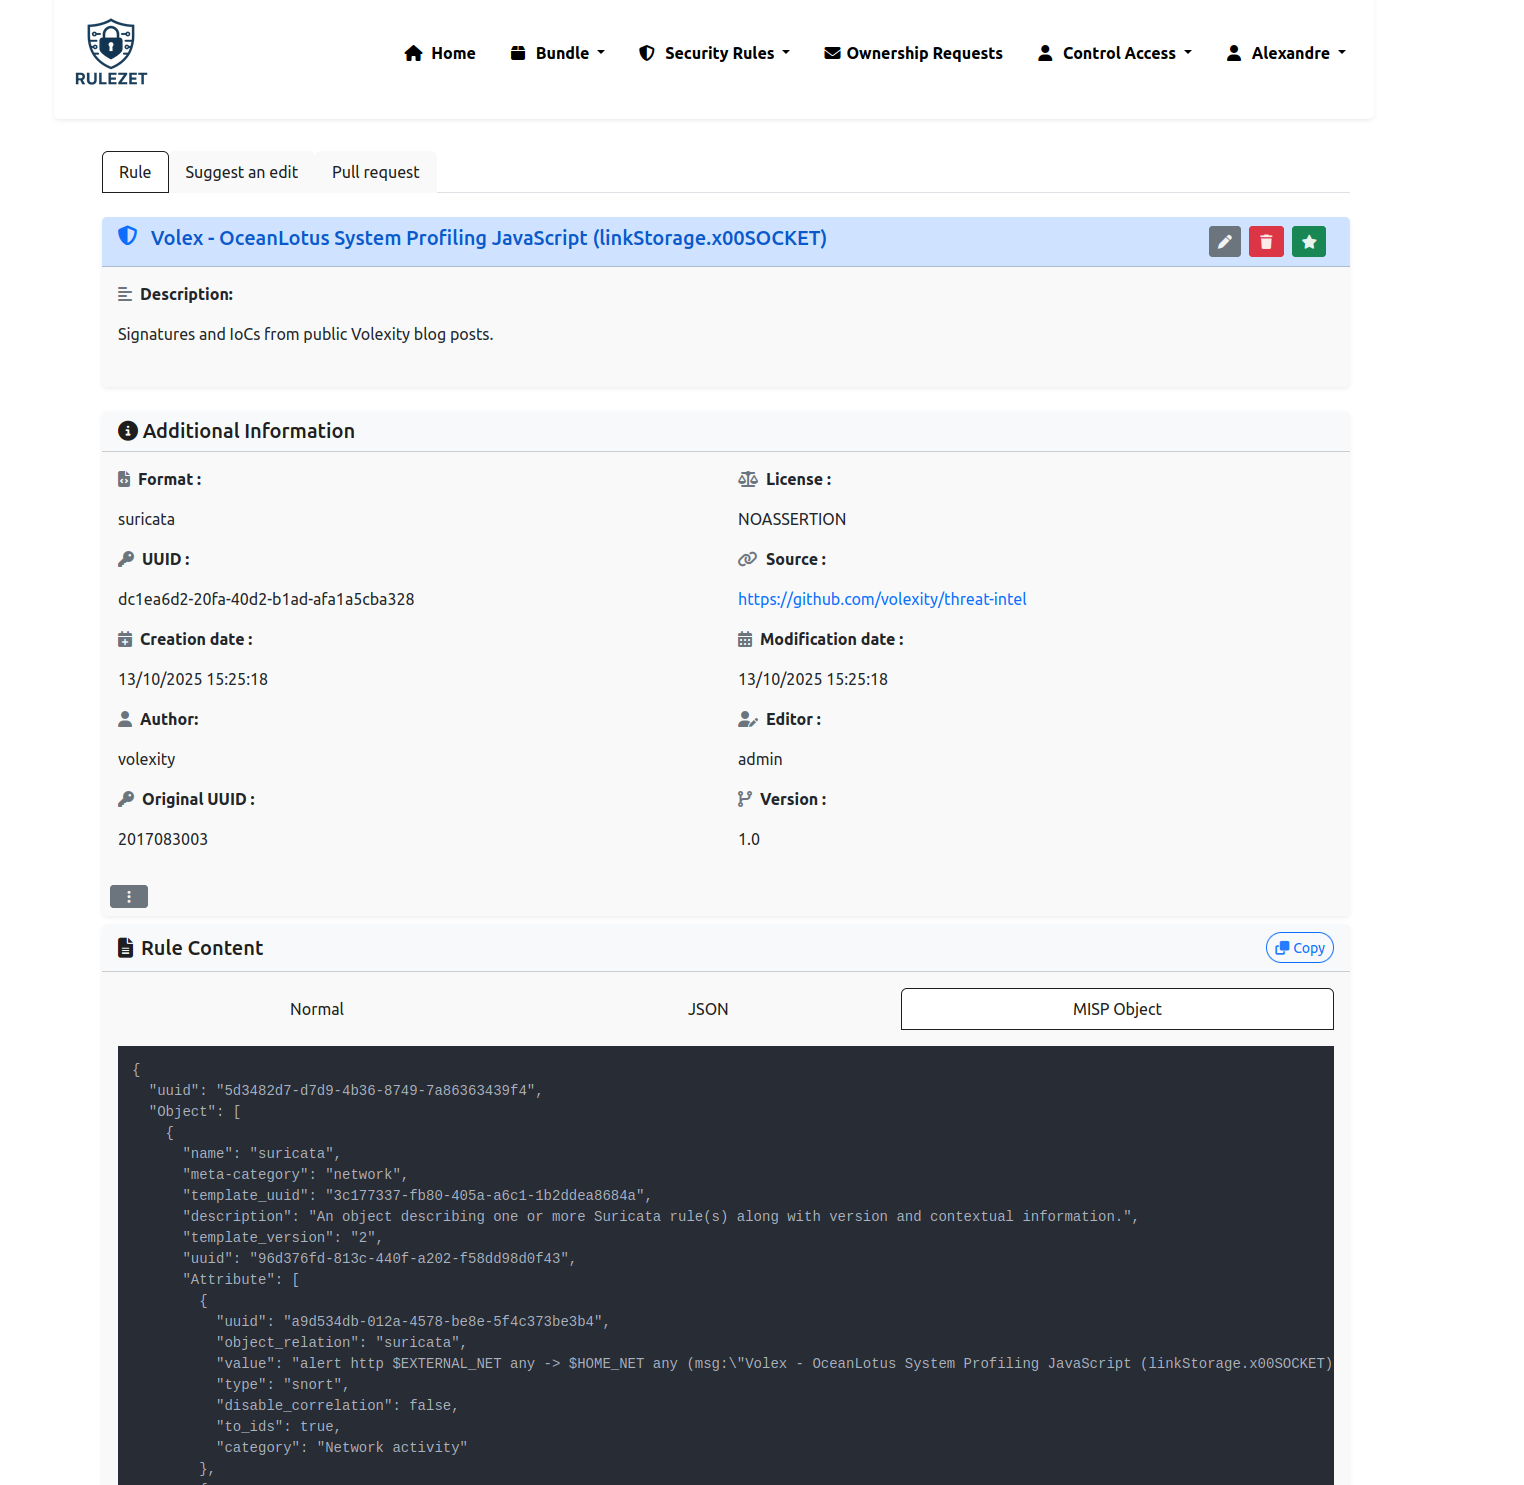This screenshot has height=1485, width=1524.
Task: Click the license value NOASSERTION
Action: [x=792, y=519]
